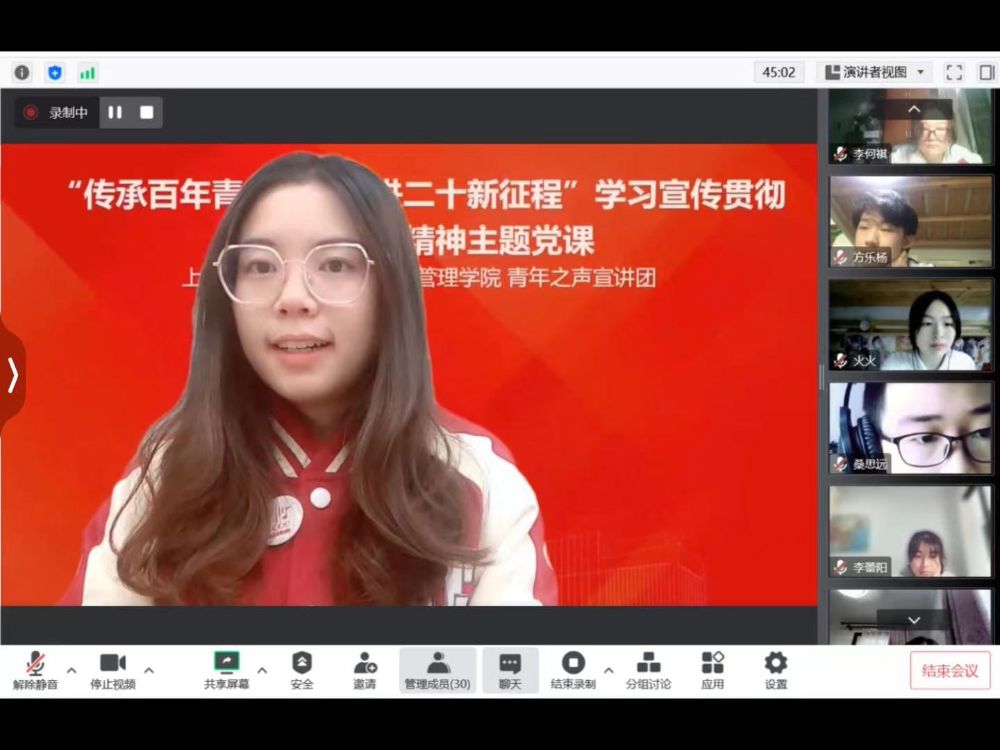Viewport: 1000px width, 750px height.
Task: Click muted mic icon on 桑思远 thumbnail
Action: [x=841, y=464]
